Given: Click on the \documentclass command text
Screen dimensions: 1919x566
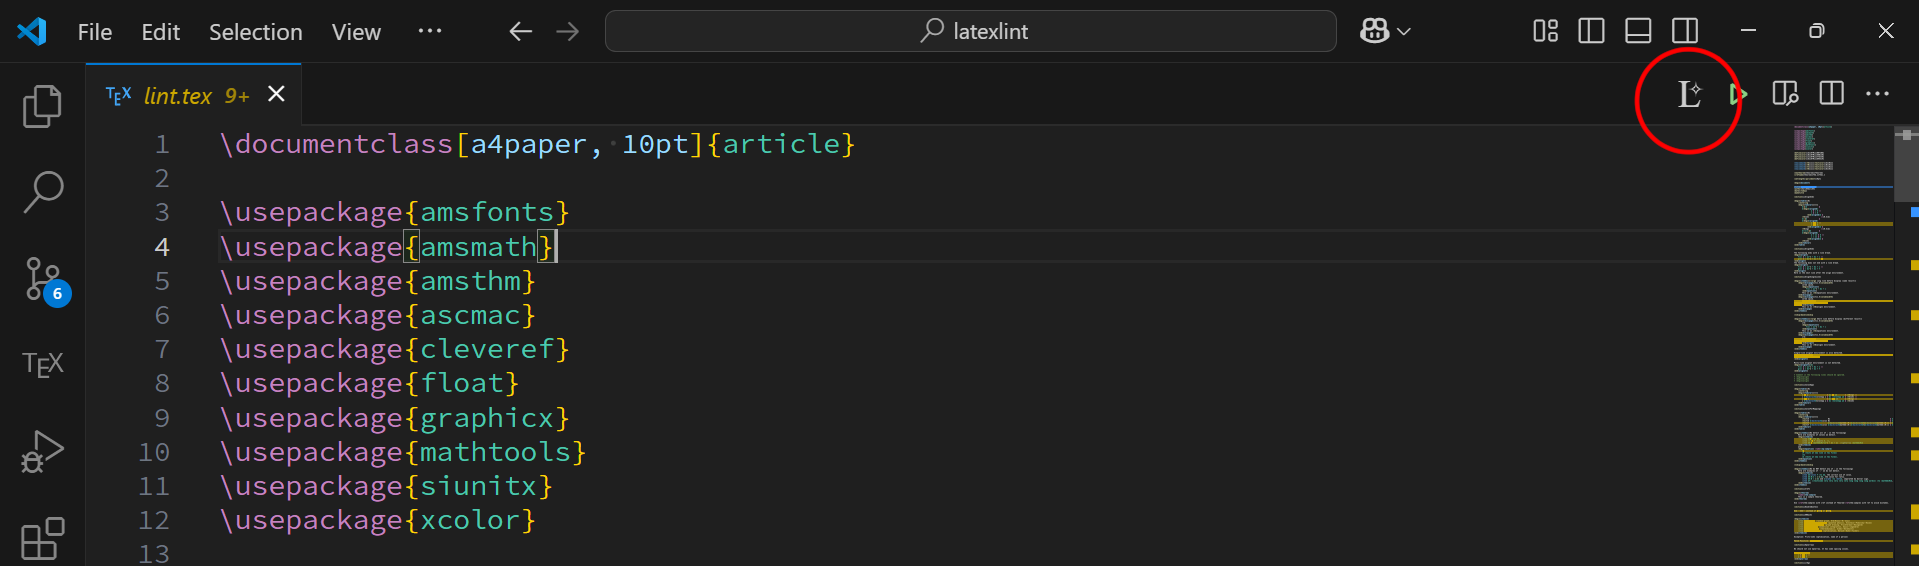Looking at the screenshot, I should (337, 144).
